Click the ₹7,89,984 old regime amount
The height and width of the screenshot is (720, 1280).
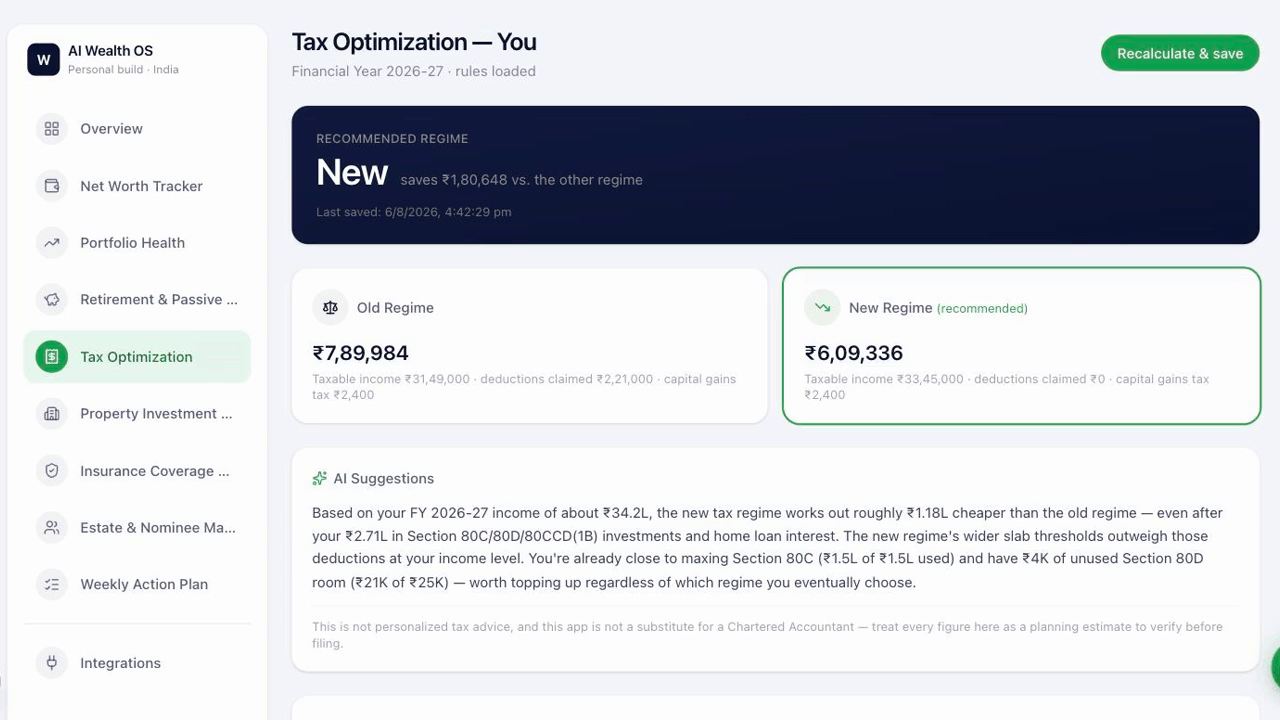[361, 353]
